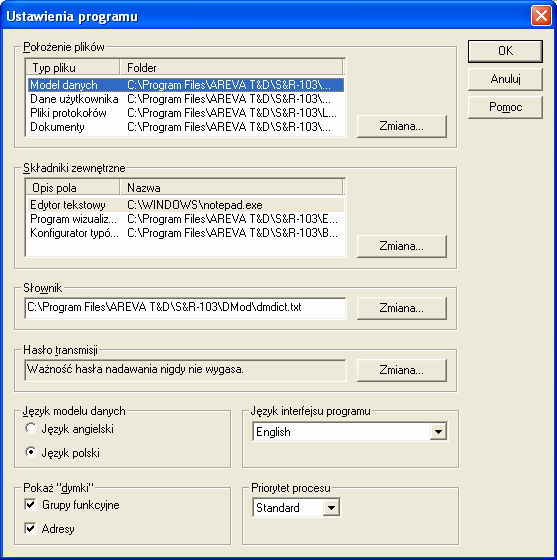The image size is (557, 560).
Task: Select Dane użytkownika row
Action: 186,99
